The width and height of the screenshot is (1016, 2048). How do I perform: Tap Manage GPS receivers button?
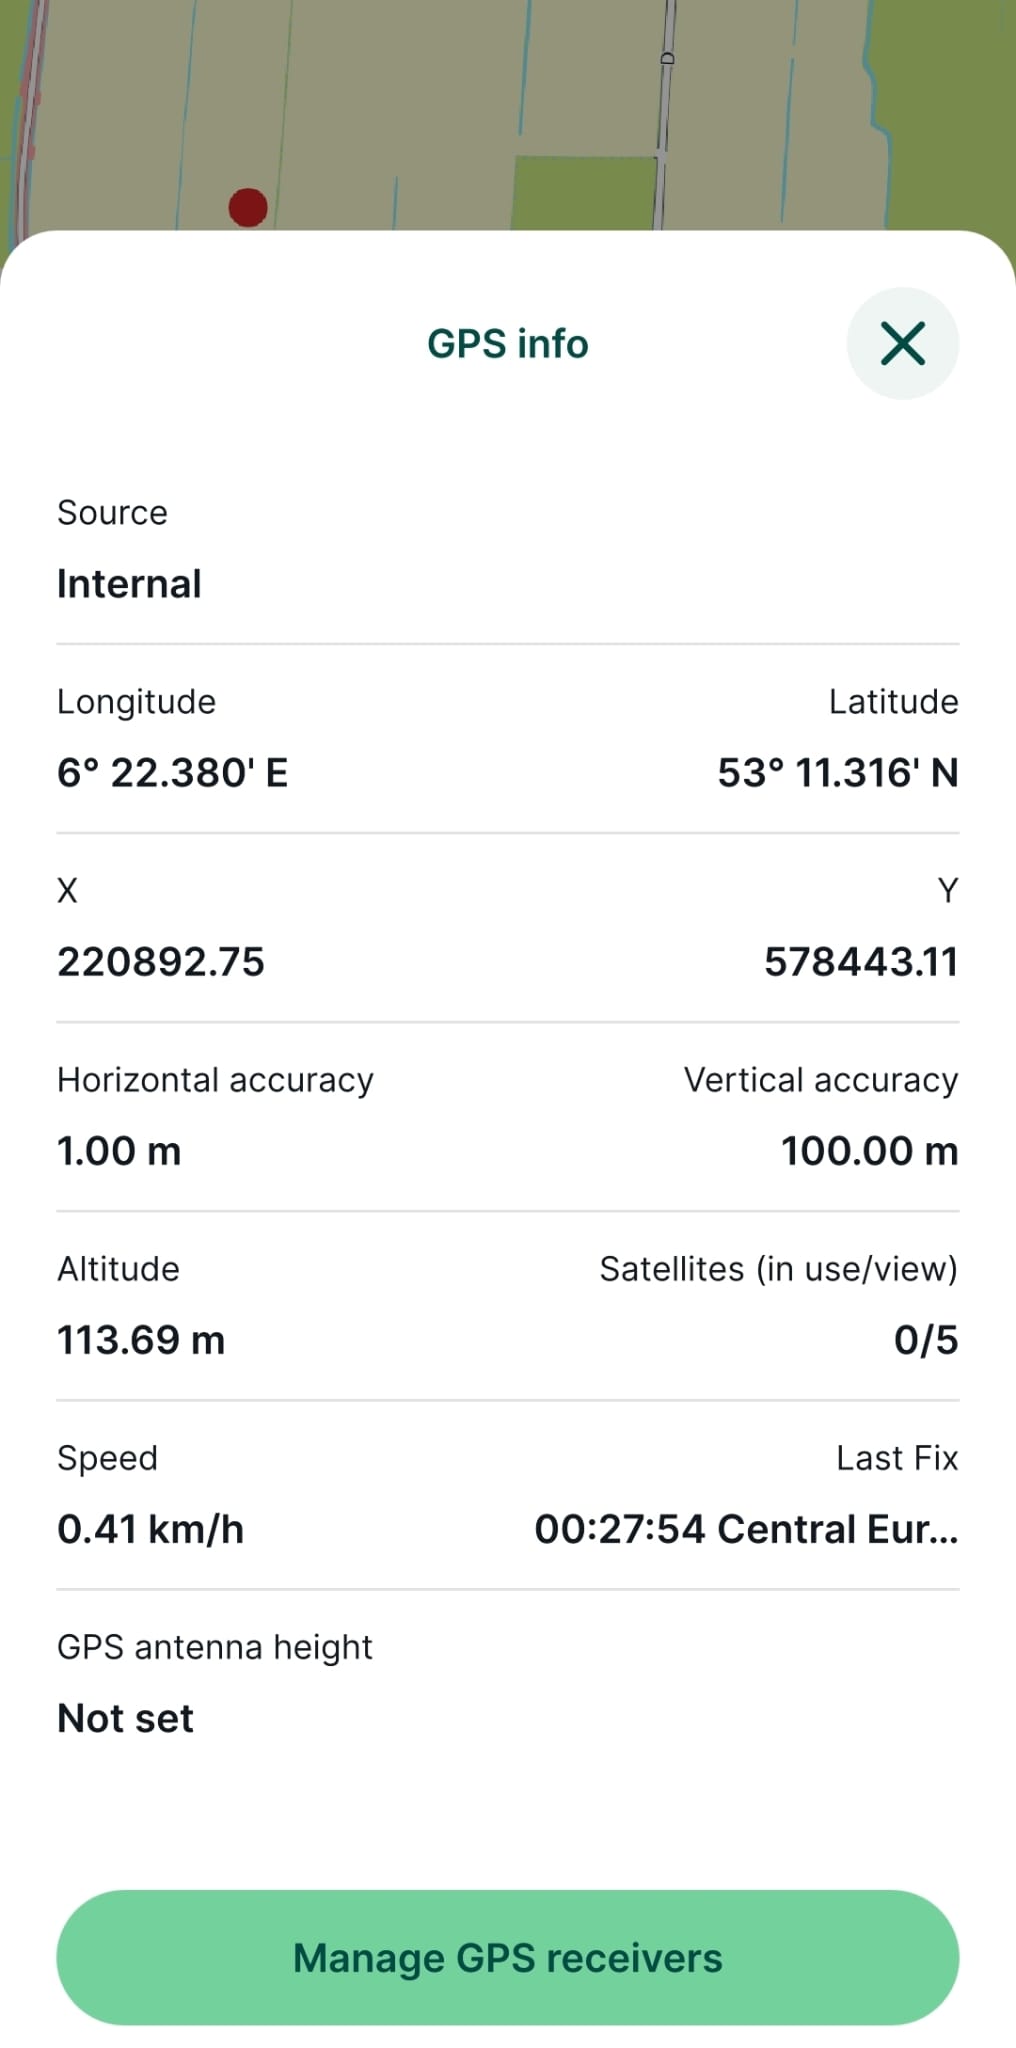click(x=507, y=1957)
